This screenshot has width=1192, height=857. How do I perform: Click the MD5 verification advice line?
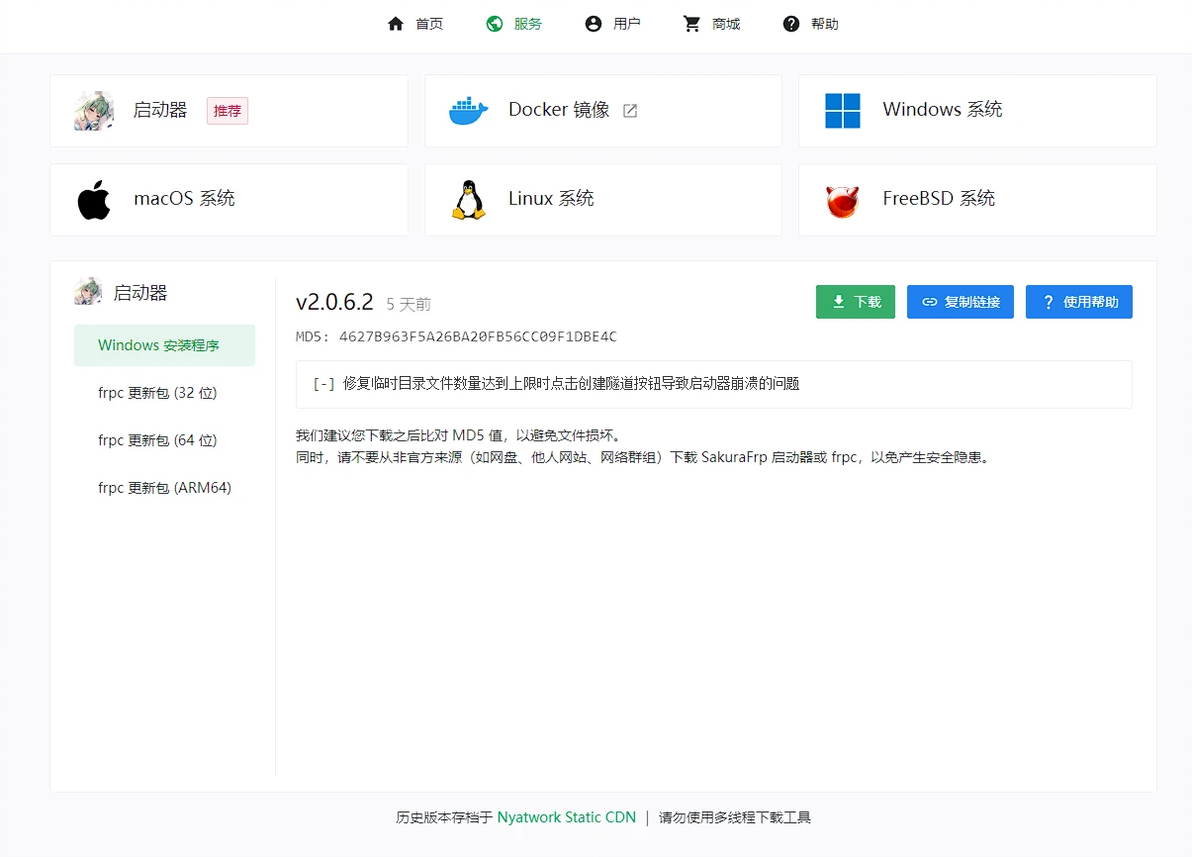tap(458, 436)
